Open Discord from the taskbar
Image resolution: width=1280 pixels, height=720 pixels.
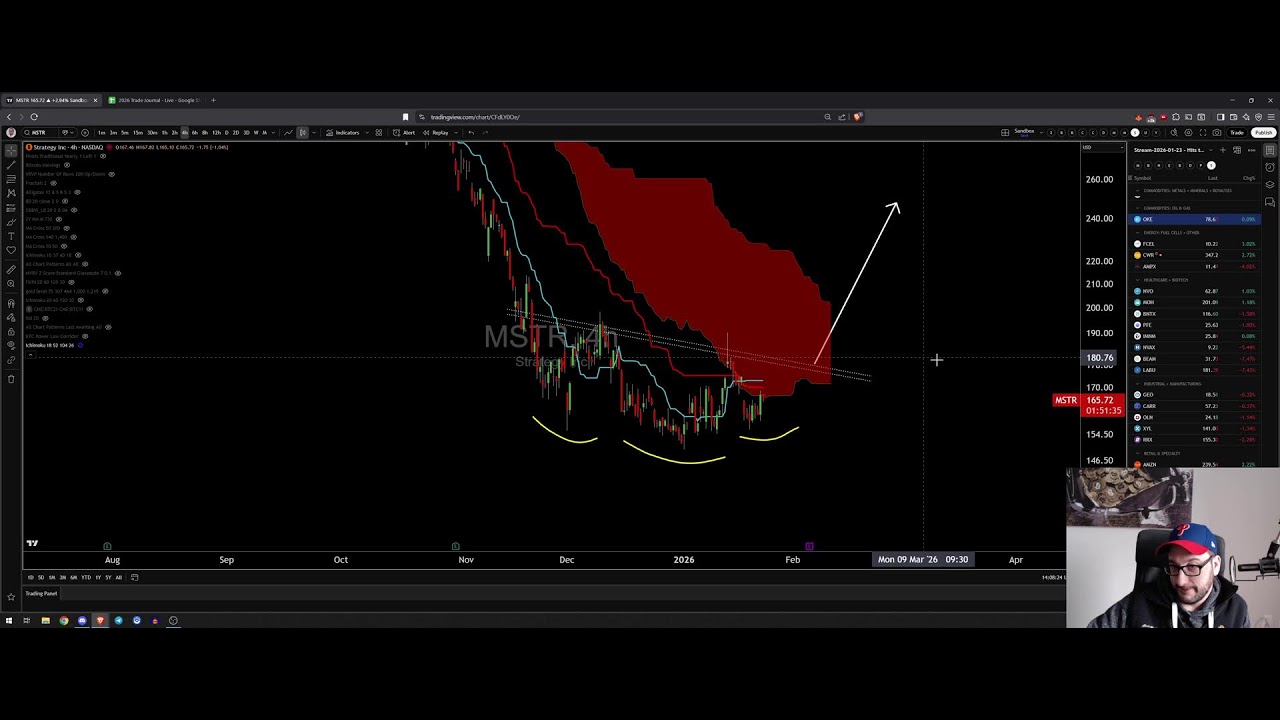click(x=82, y=620)
